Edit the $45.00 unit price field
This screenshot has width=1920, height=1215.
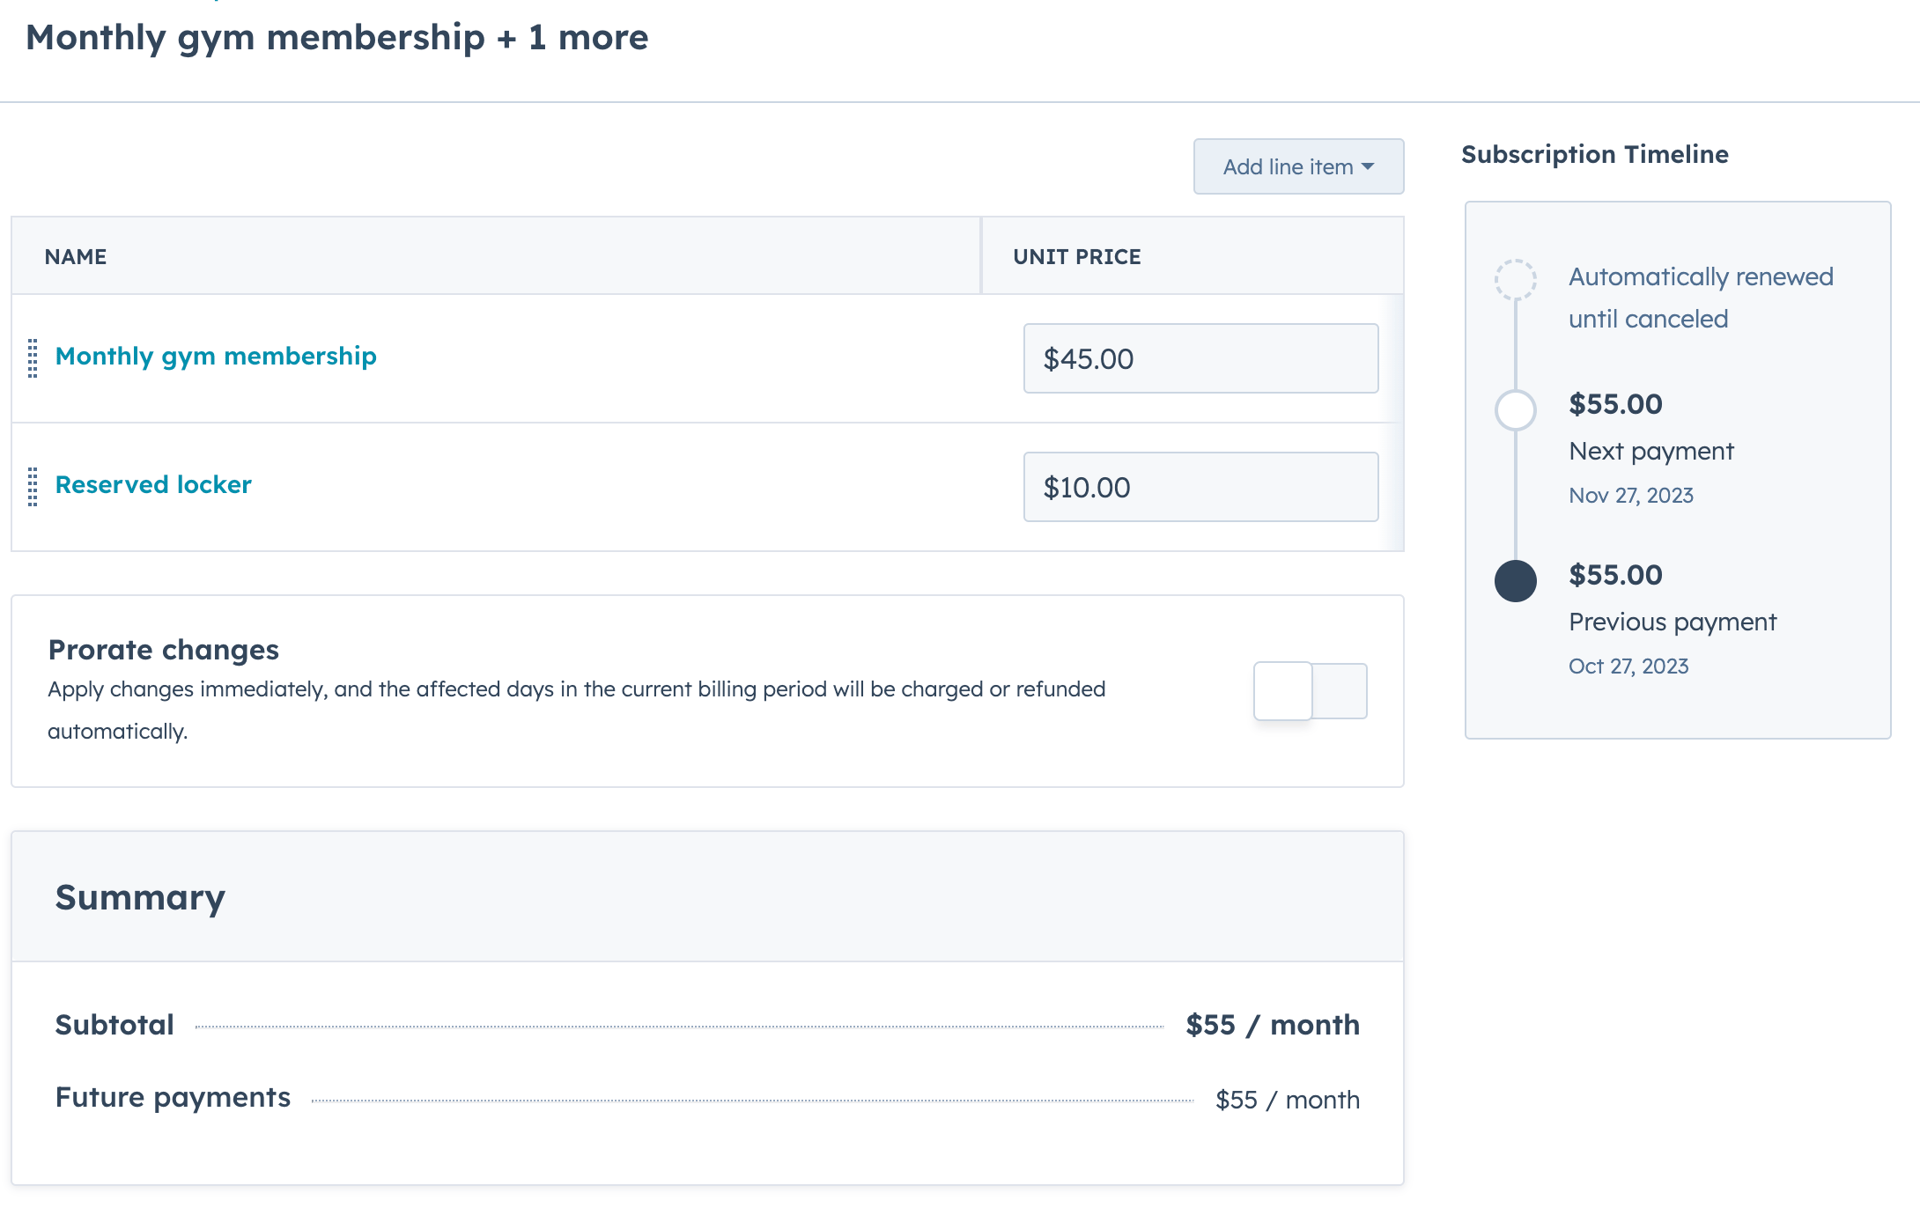click(1200, 358)
